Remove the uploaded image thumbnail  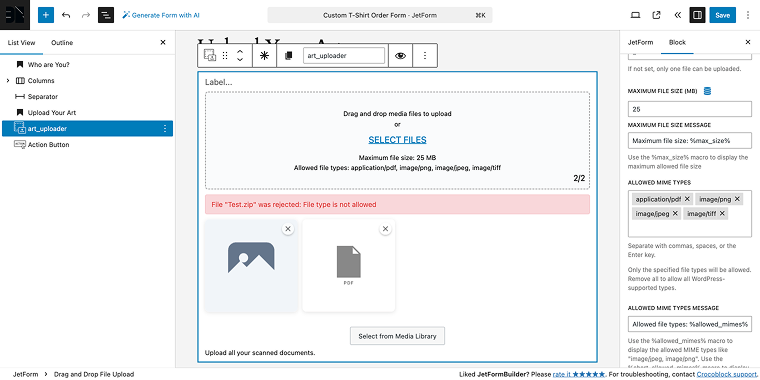click(x=288, y=229)
